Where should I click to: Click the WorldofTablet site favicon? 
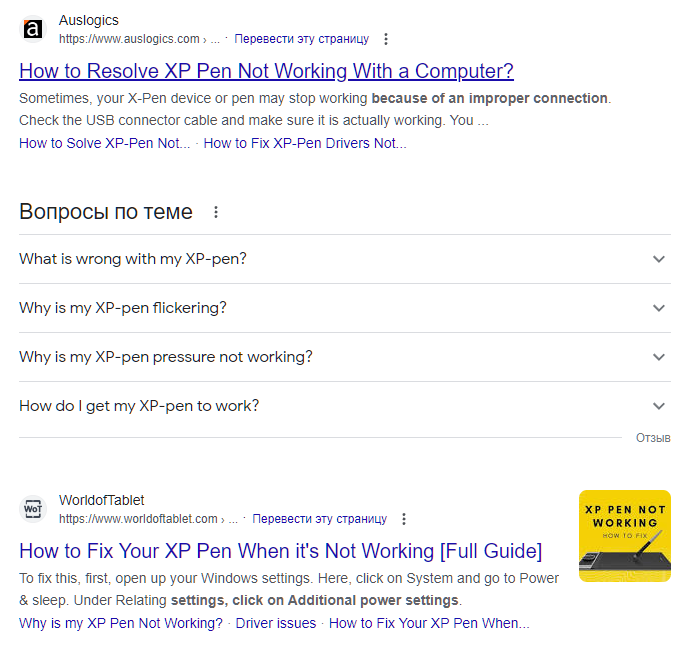[33, 509]
